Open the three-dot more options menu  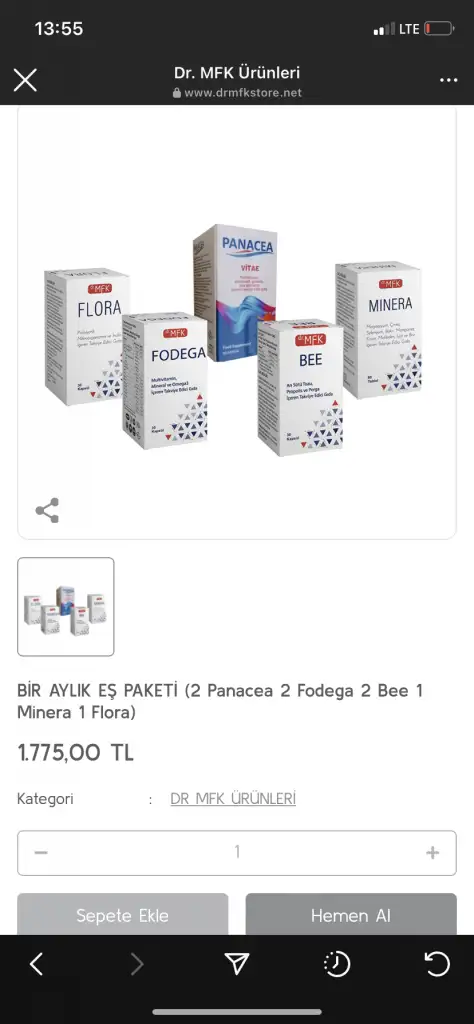pyautogui.click(x=448, y=80)
